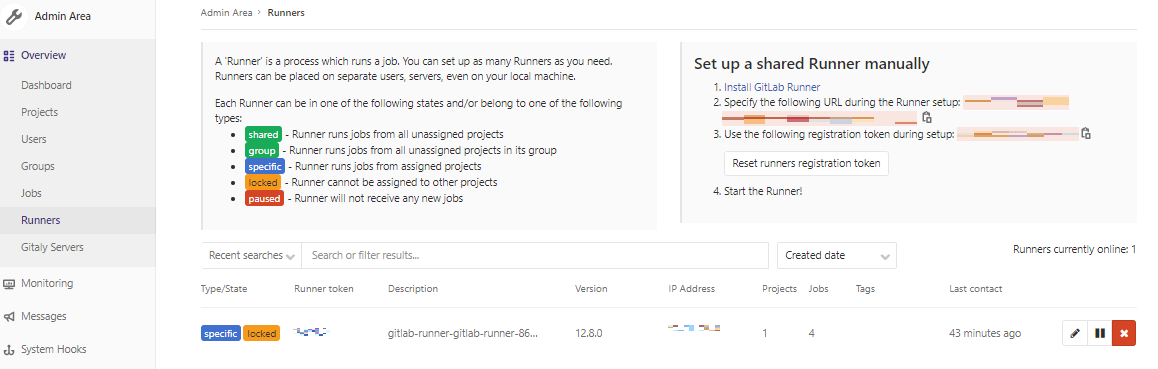Click the Admin Area breadcrumb link
This screenshot has height=369, width=1158.
click(227, 13)
